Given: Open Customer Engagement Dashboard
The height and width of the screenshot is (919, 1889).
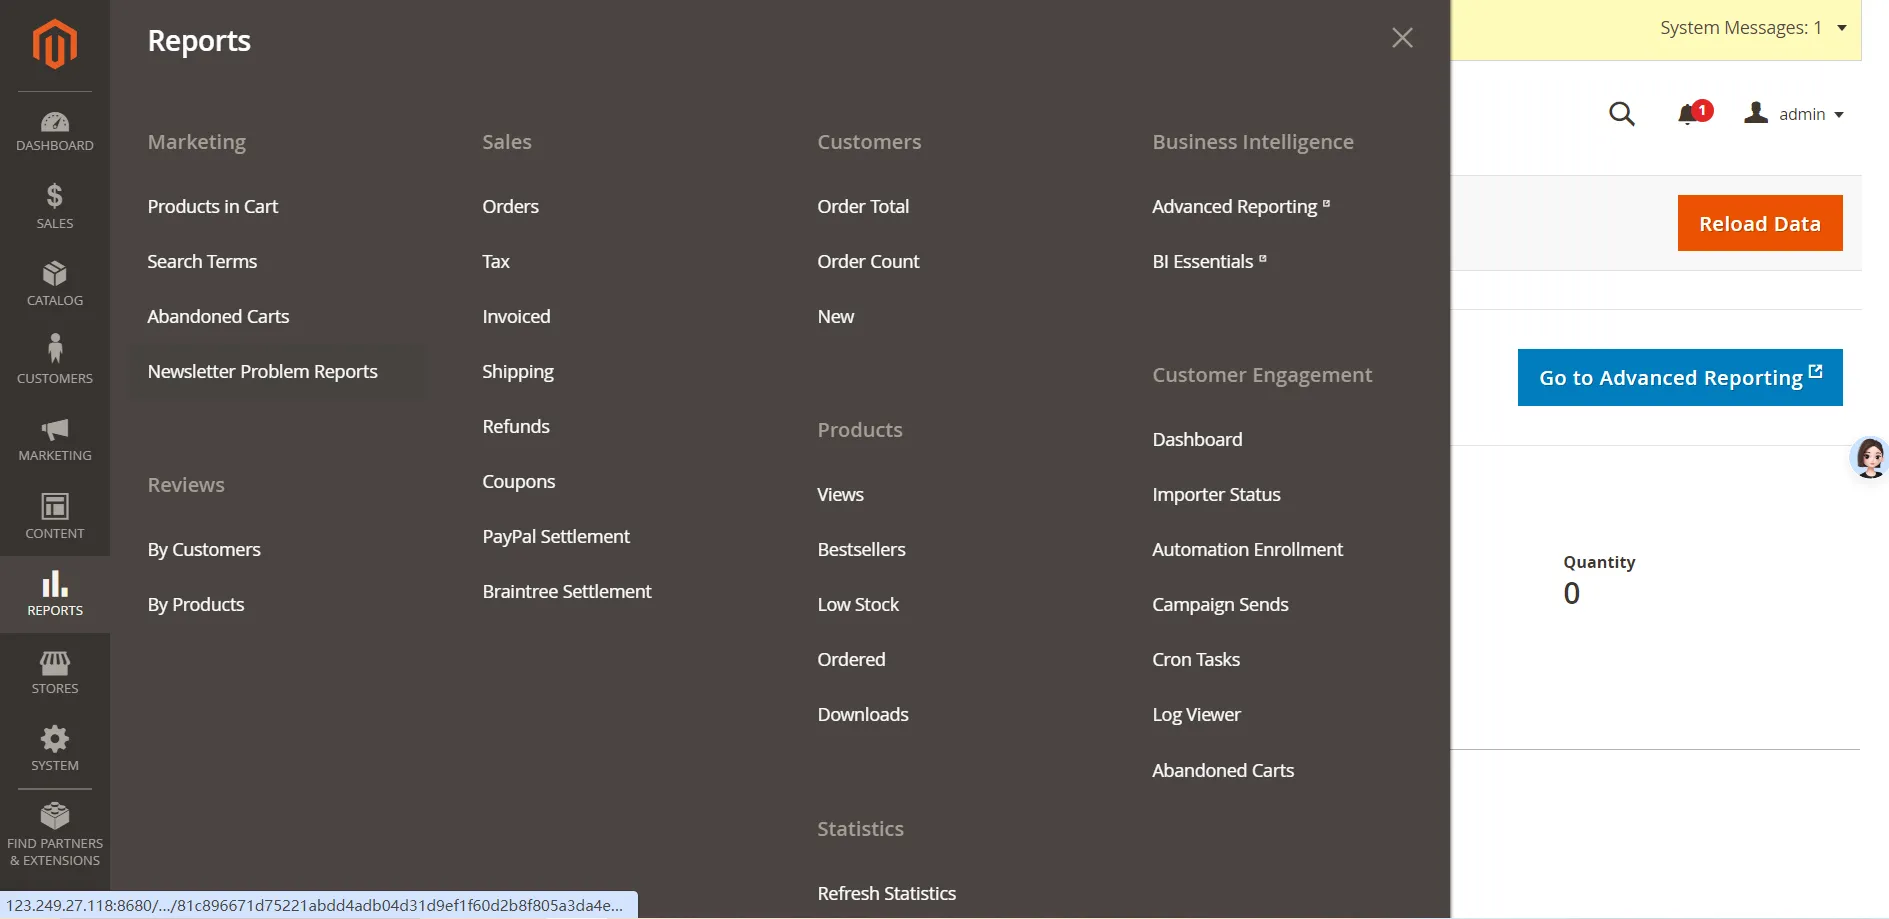Looking at the screenshot, I should point(1198,440).
